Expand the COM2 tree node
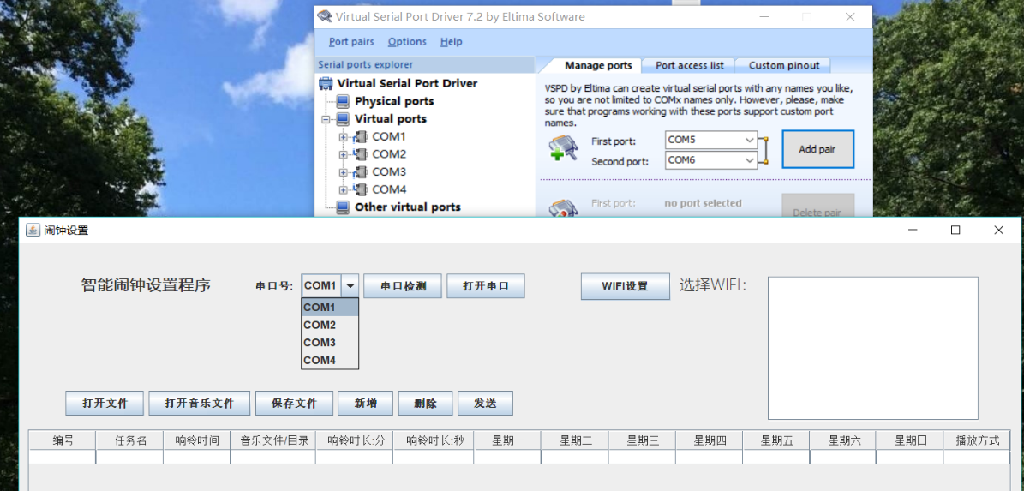The image size is (1024, 491). click(343, 155)
